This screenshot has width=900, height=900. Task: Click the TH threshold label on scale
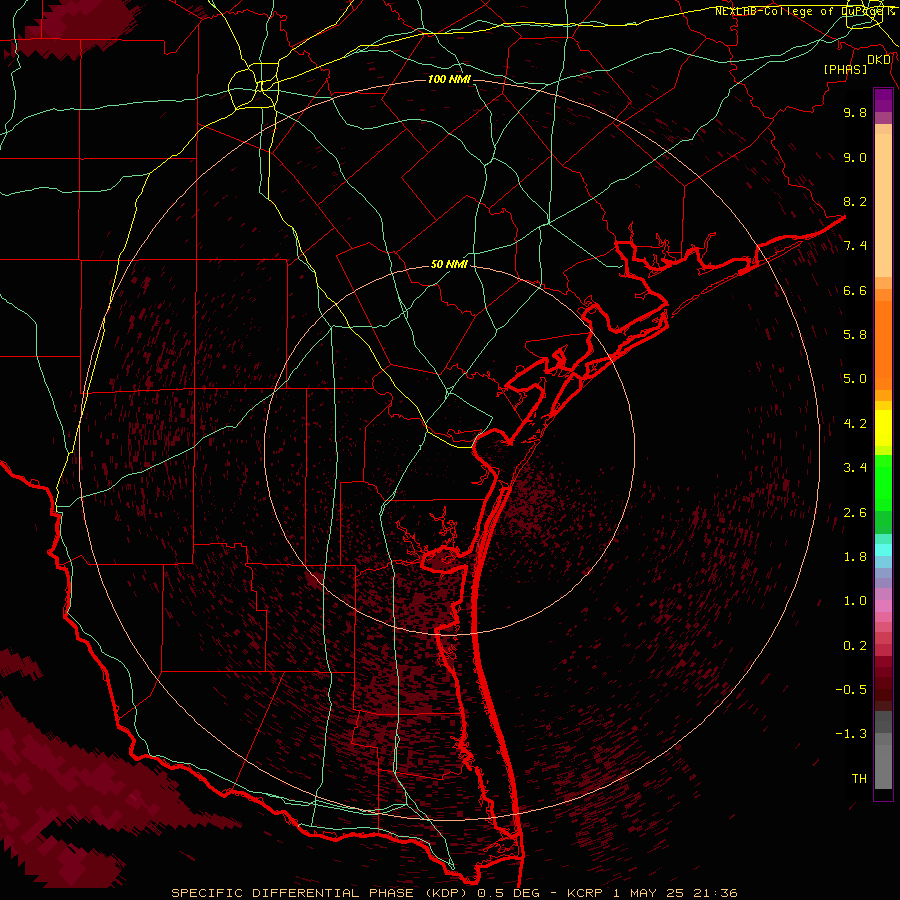(x=859, y=779)
